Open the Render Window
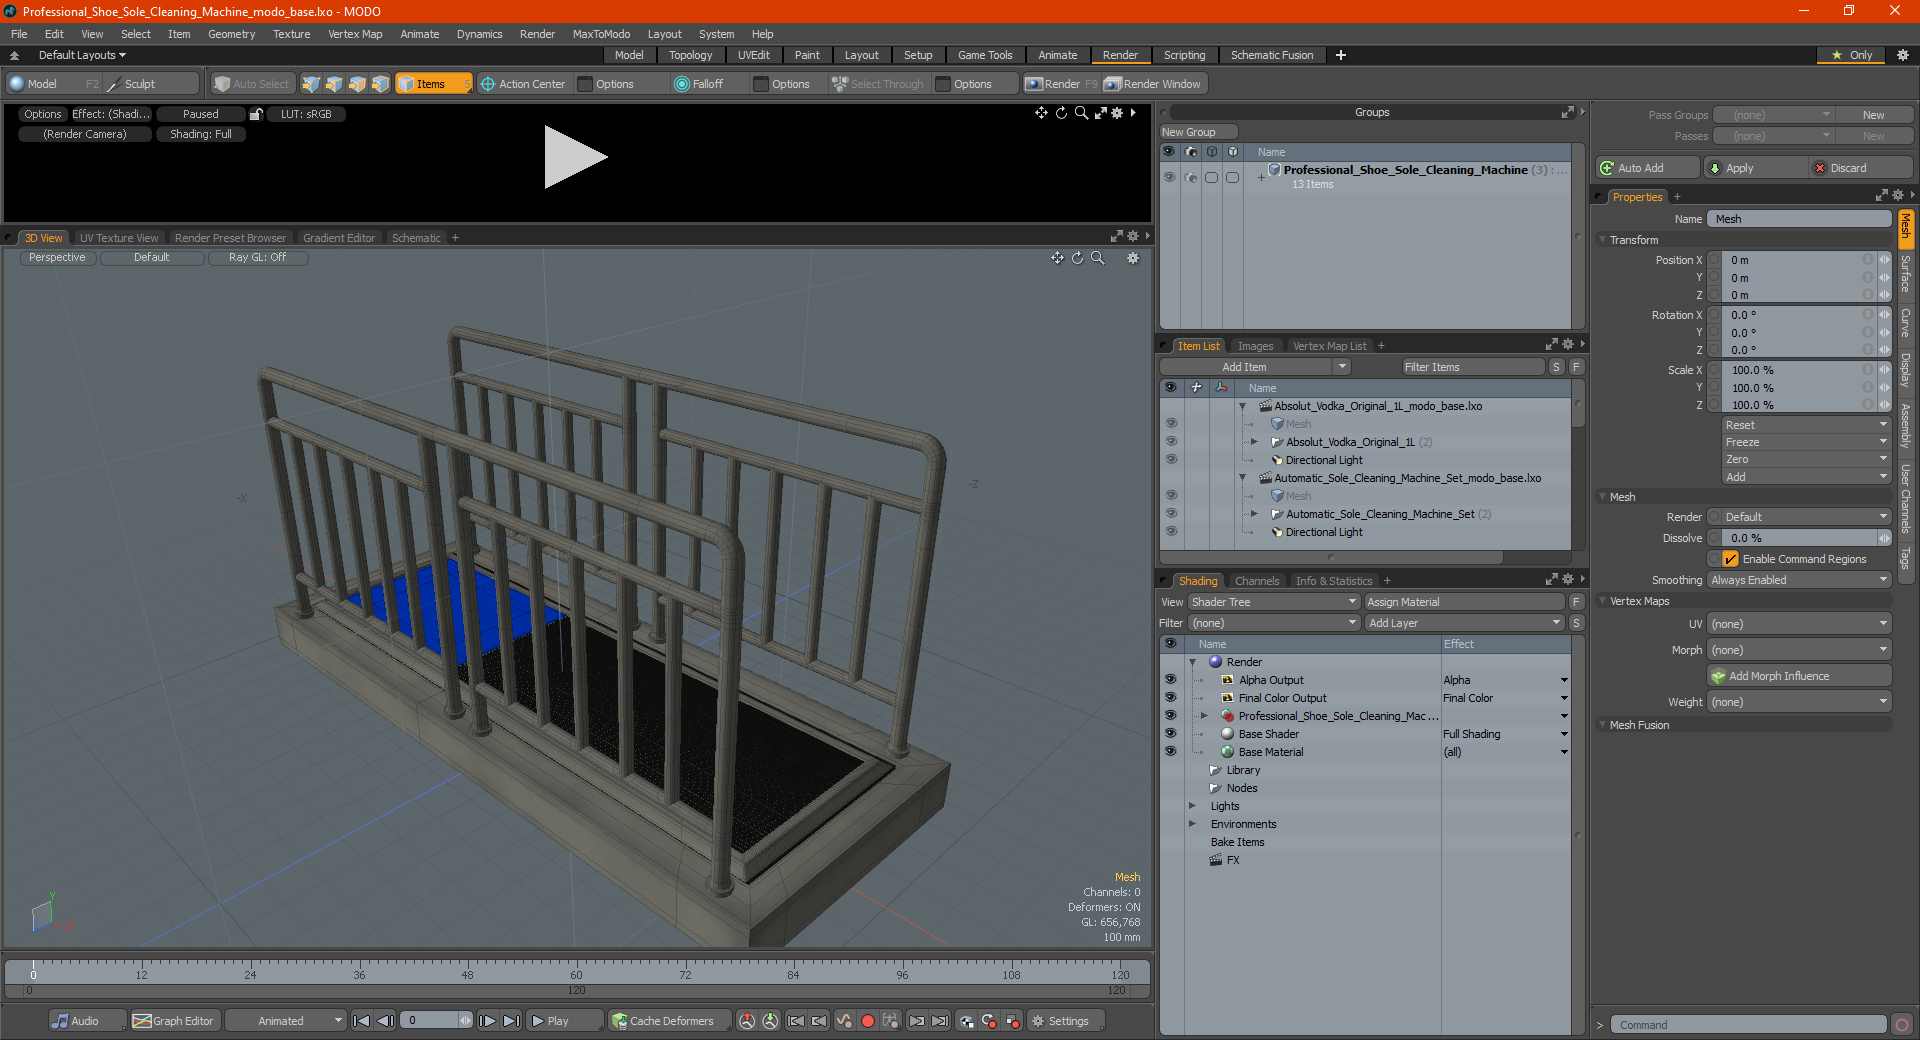The height and width of the screenshot is (1040, 1920). coord(1153,84)
